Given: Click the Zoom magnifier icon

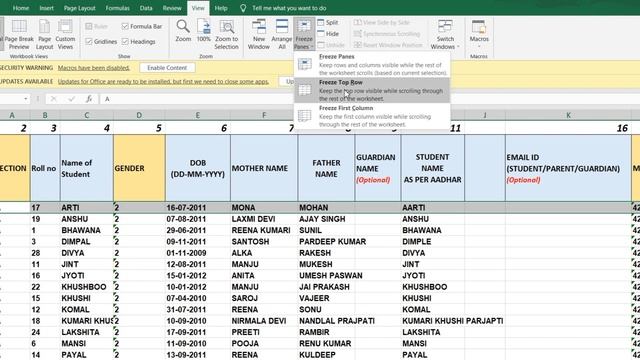Looking at the screenshot, I should tap(183, 27).
